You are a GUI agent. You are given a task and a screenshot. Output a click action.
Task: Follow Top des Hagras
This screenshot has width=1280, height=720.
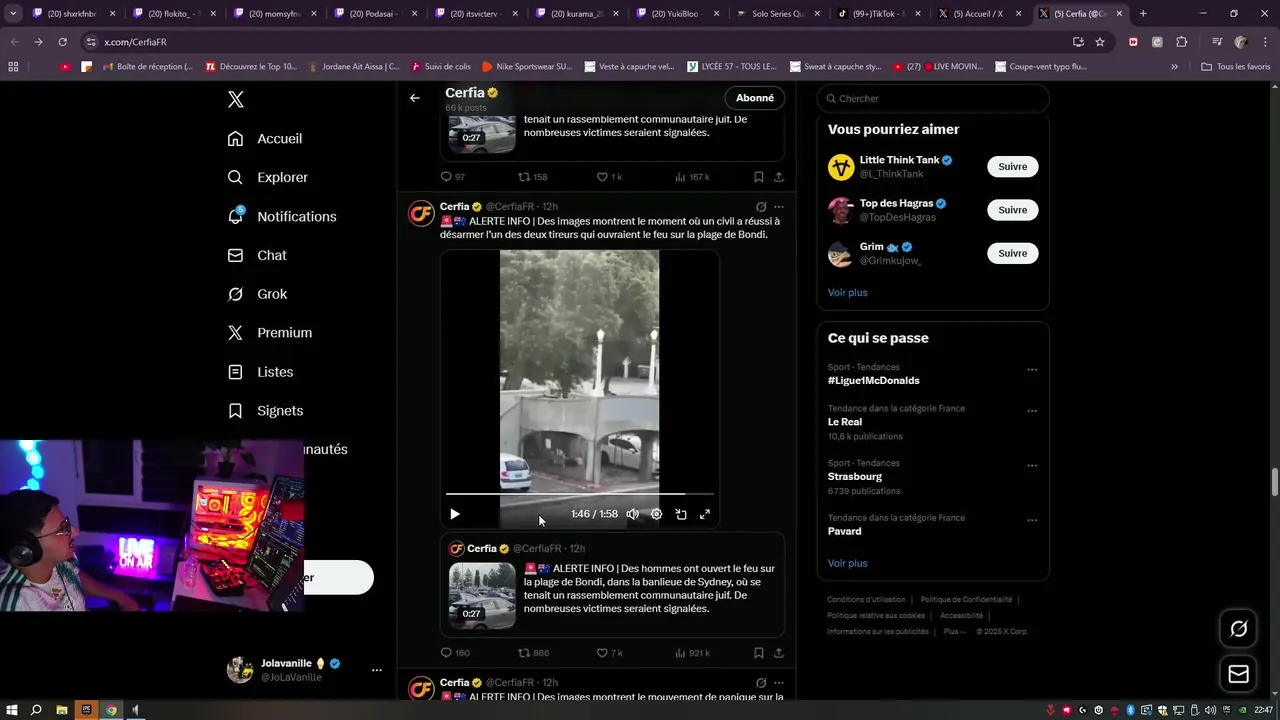(1012, 210)
